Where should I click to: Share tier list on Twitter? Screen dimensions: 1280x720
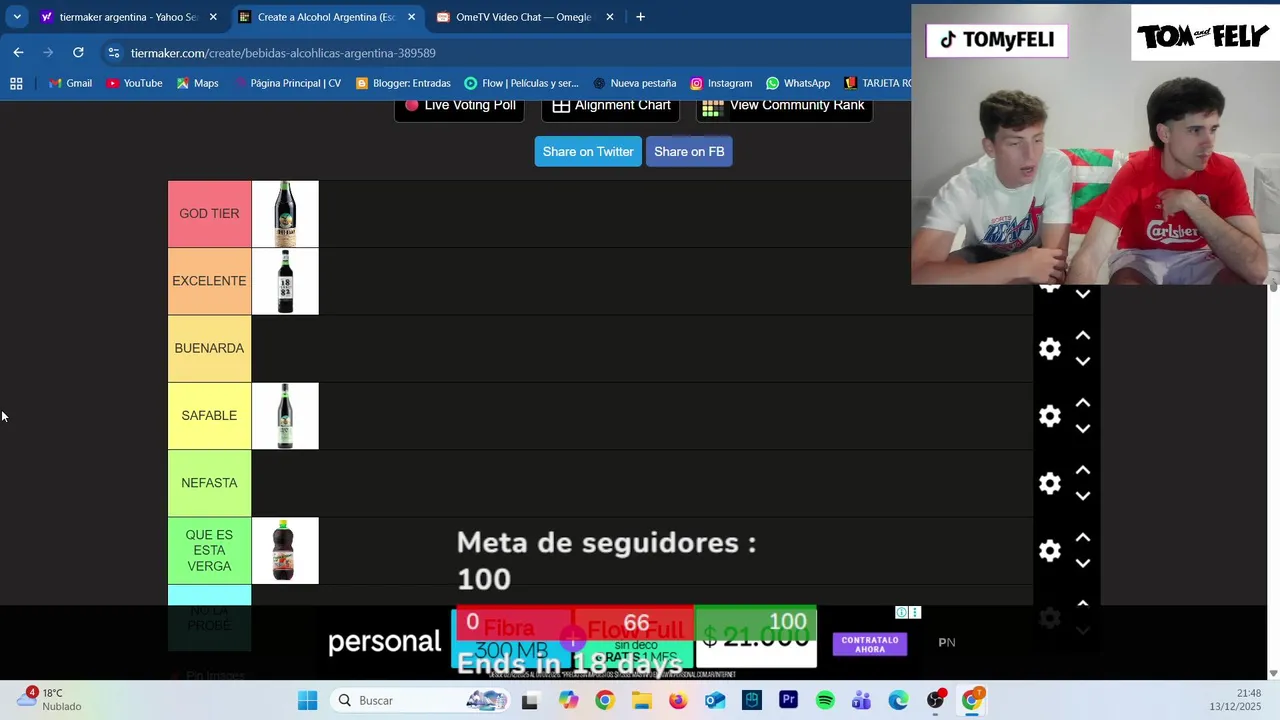(x=588, y=152)
